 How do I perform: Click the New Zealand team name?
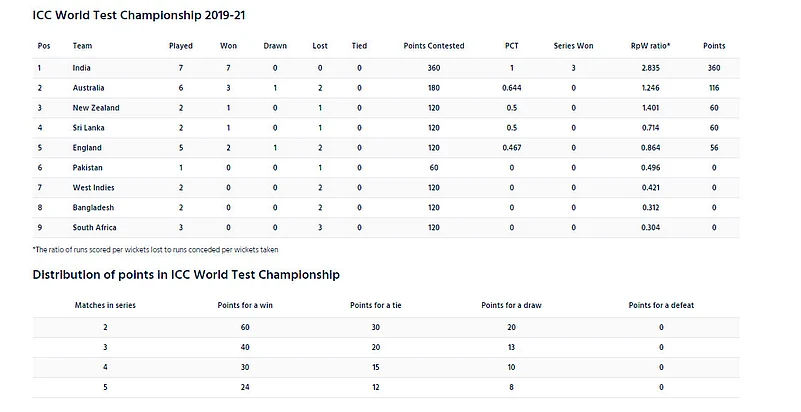pos(96,108)
